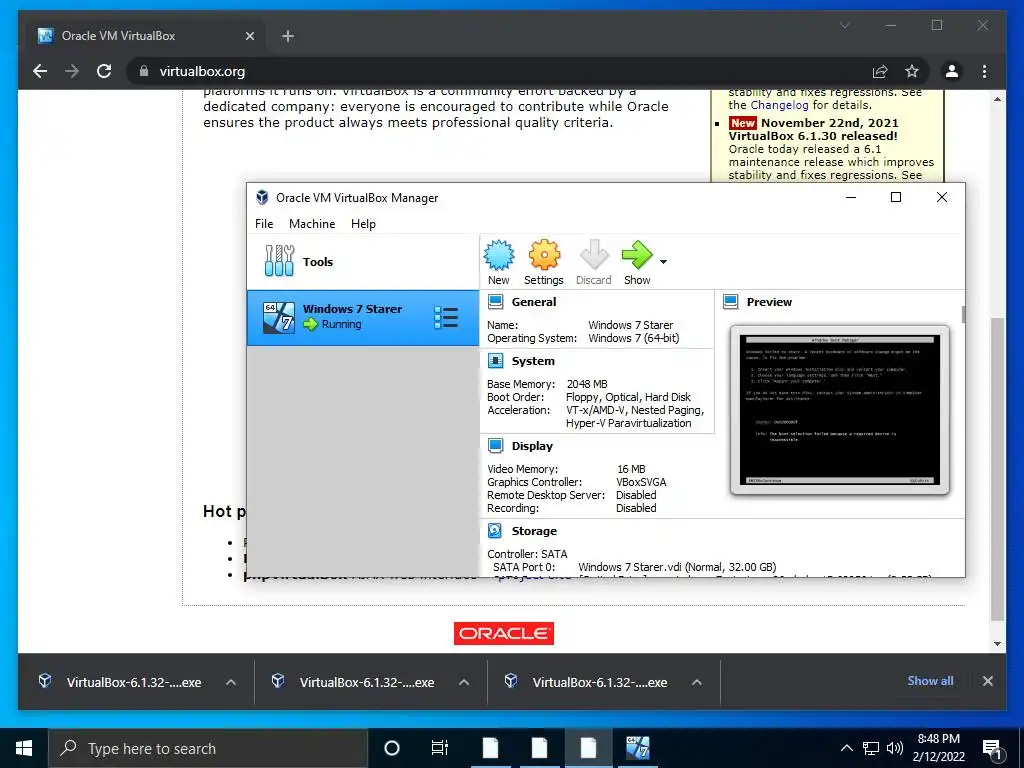The width and height of the screenshot is (1024, 768).
Task: Click the share page icon in address bar
Action: (x=880, y=71)
